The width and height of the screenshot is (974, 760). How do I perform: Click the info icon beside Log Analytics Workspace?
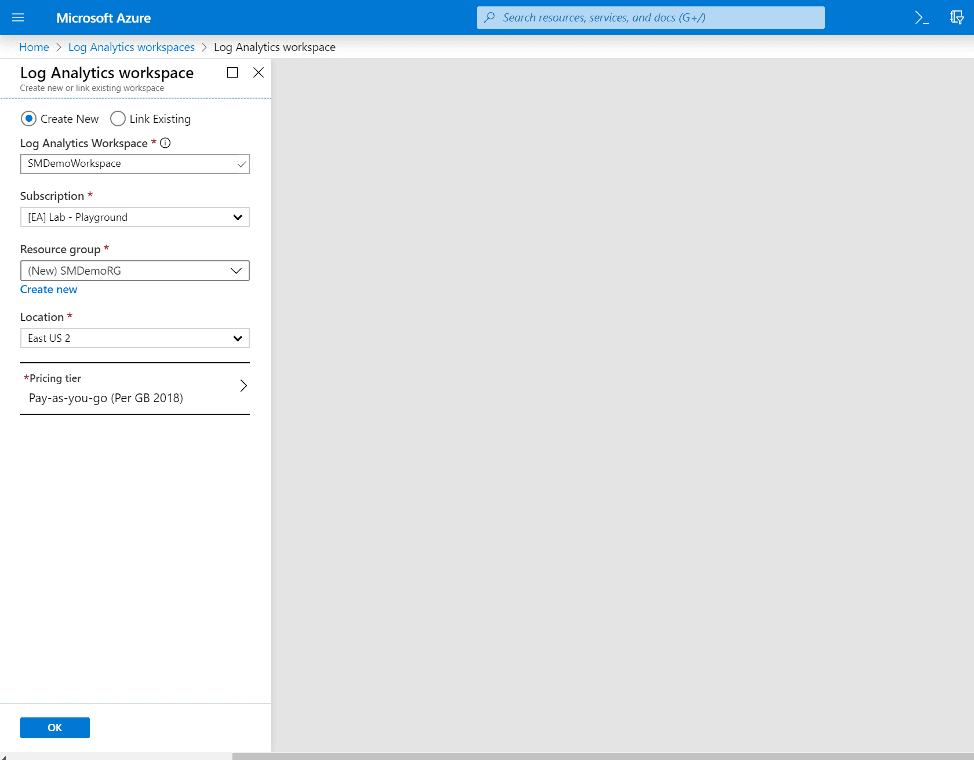pos(163,142)
